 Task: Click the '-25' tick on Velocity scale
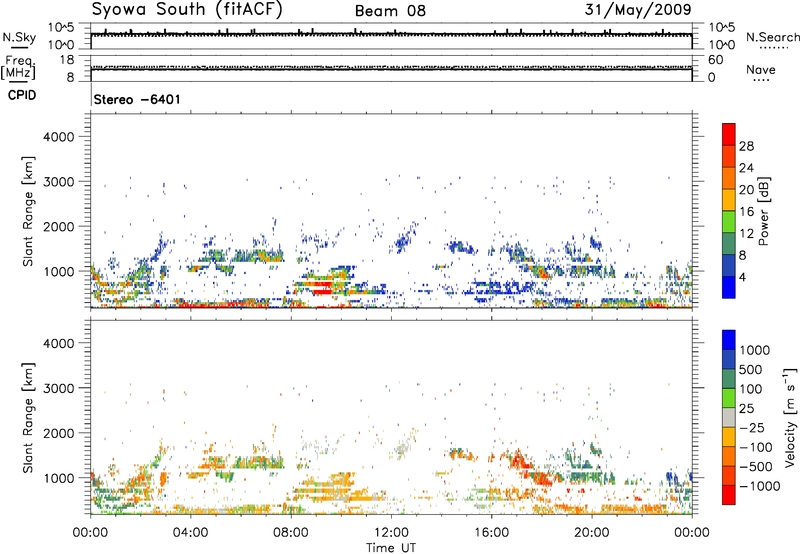click(752, 427)
